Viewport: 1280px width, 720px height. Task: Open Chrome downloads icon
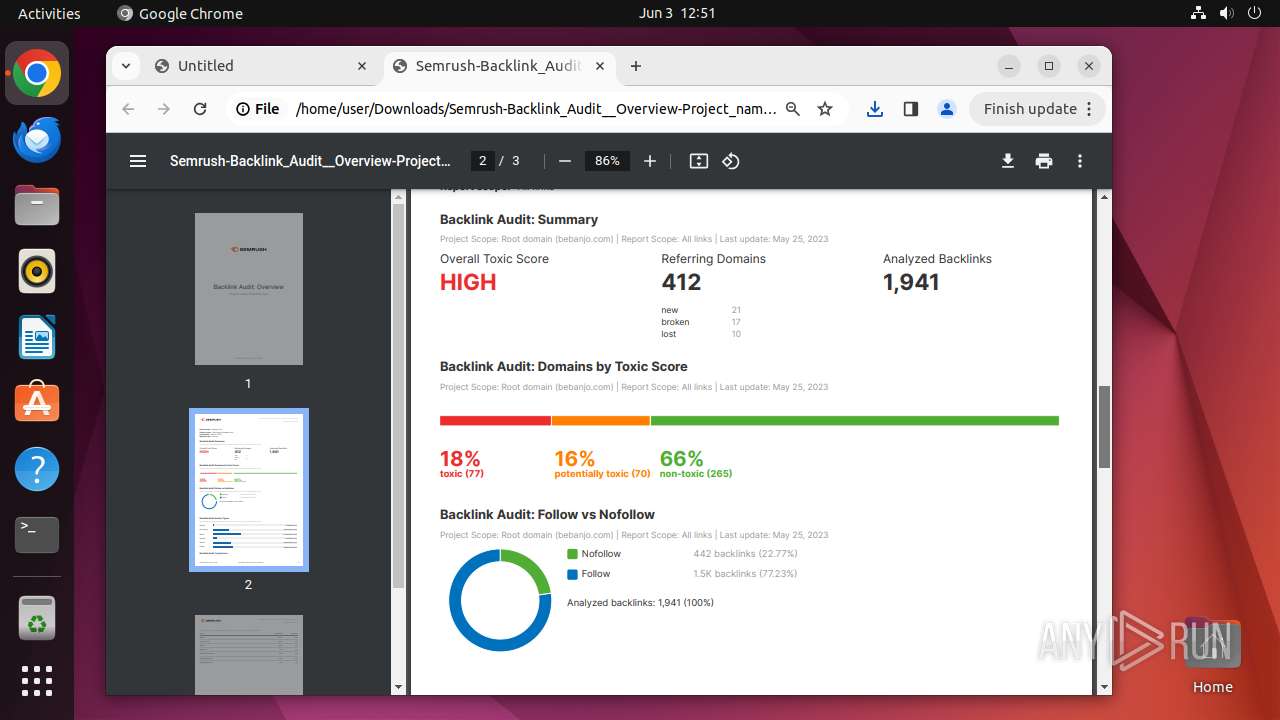point(875,109)
